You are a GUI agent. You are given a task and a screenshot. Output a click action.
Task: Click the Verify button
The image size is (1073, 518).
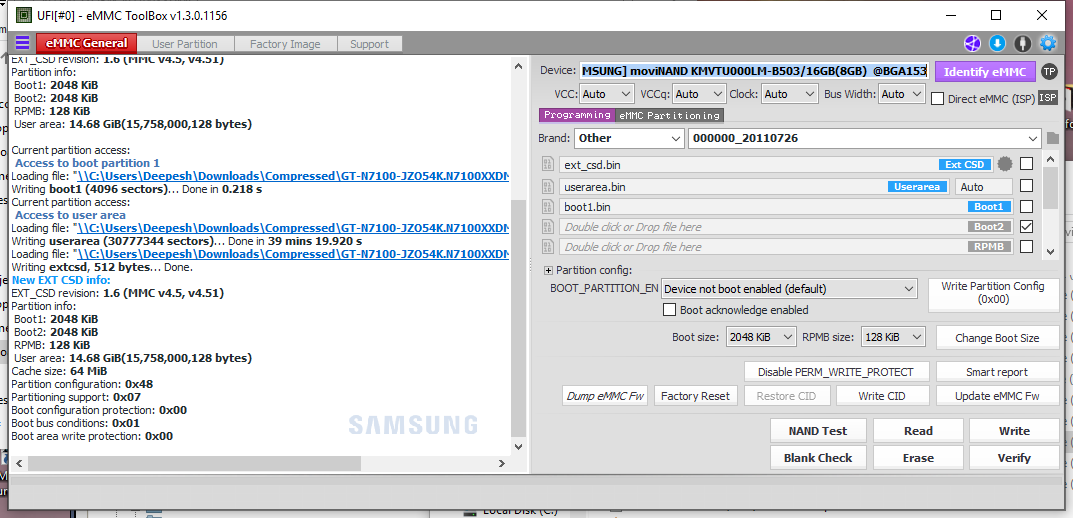[x=1014, y=458]
